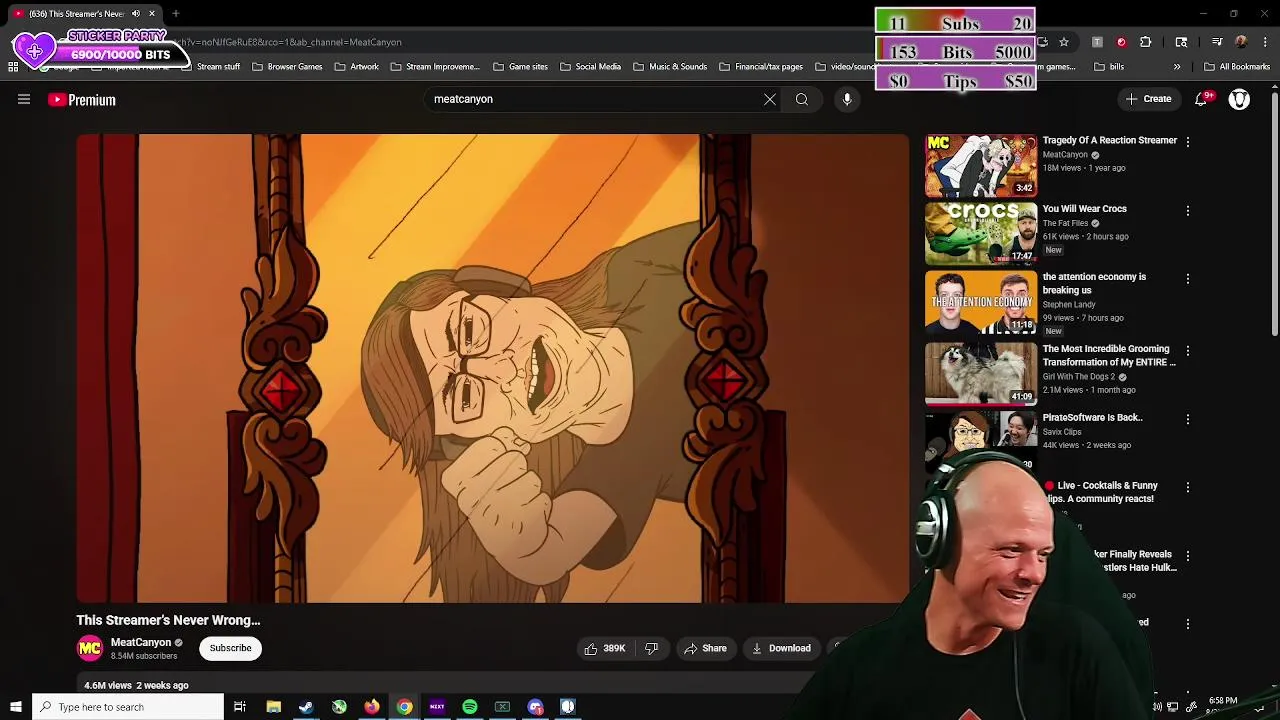Image resolution: width=1280 pixels, height=720 pixels.
Task: Open Chrome apps grid shortcut
Action: point(13,67)
